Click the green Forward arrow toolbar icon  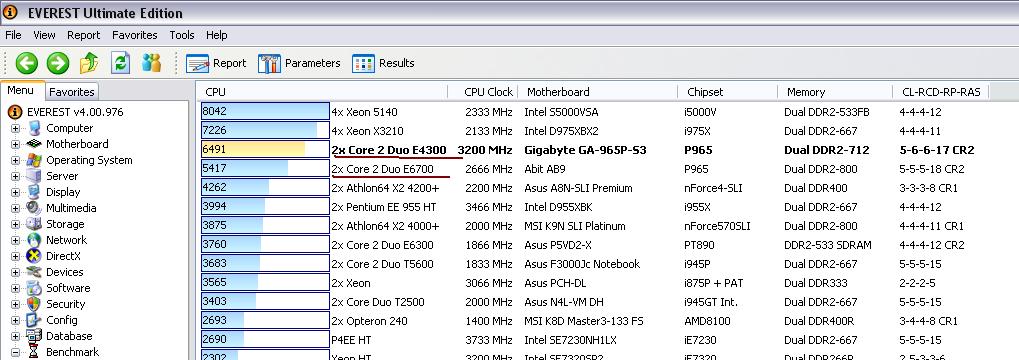58,63
